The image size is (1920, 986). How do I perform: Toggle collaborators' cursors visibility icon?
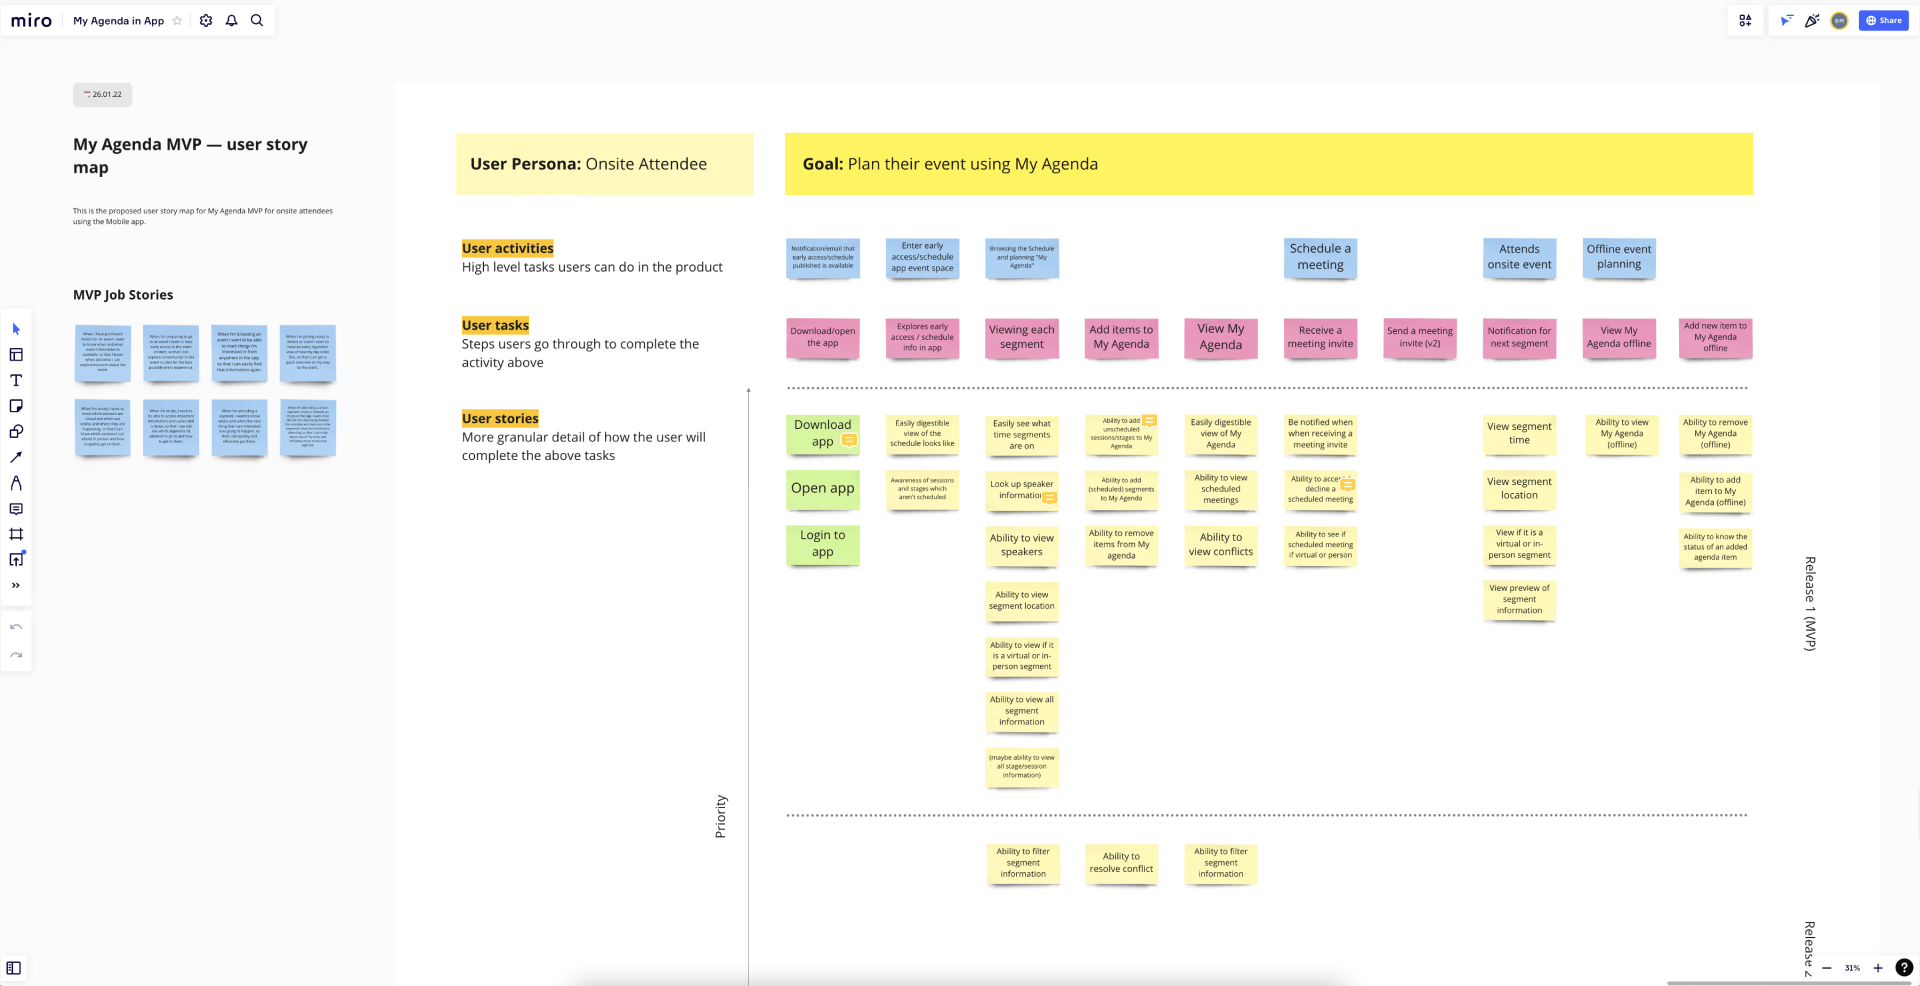tap(1786, 21)
